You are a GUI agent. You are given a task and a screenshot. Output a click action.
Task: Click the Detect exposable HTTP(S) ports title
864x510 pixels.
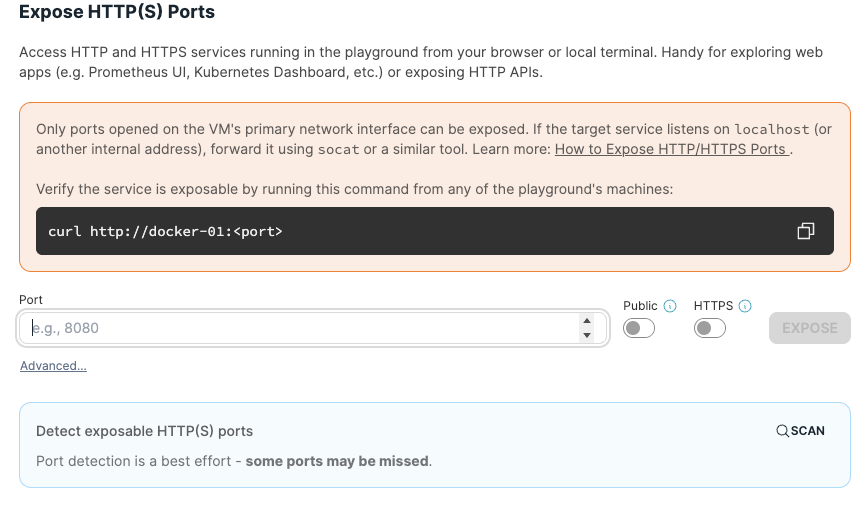pos(144,431)
